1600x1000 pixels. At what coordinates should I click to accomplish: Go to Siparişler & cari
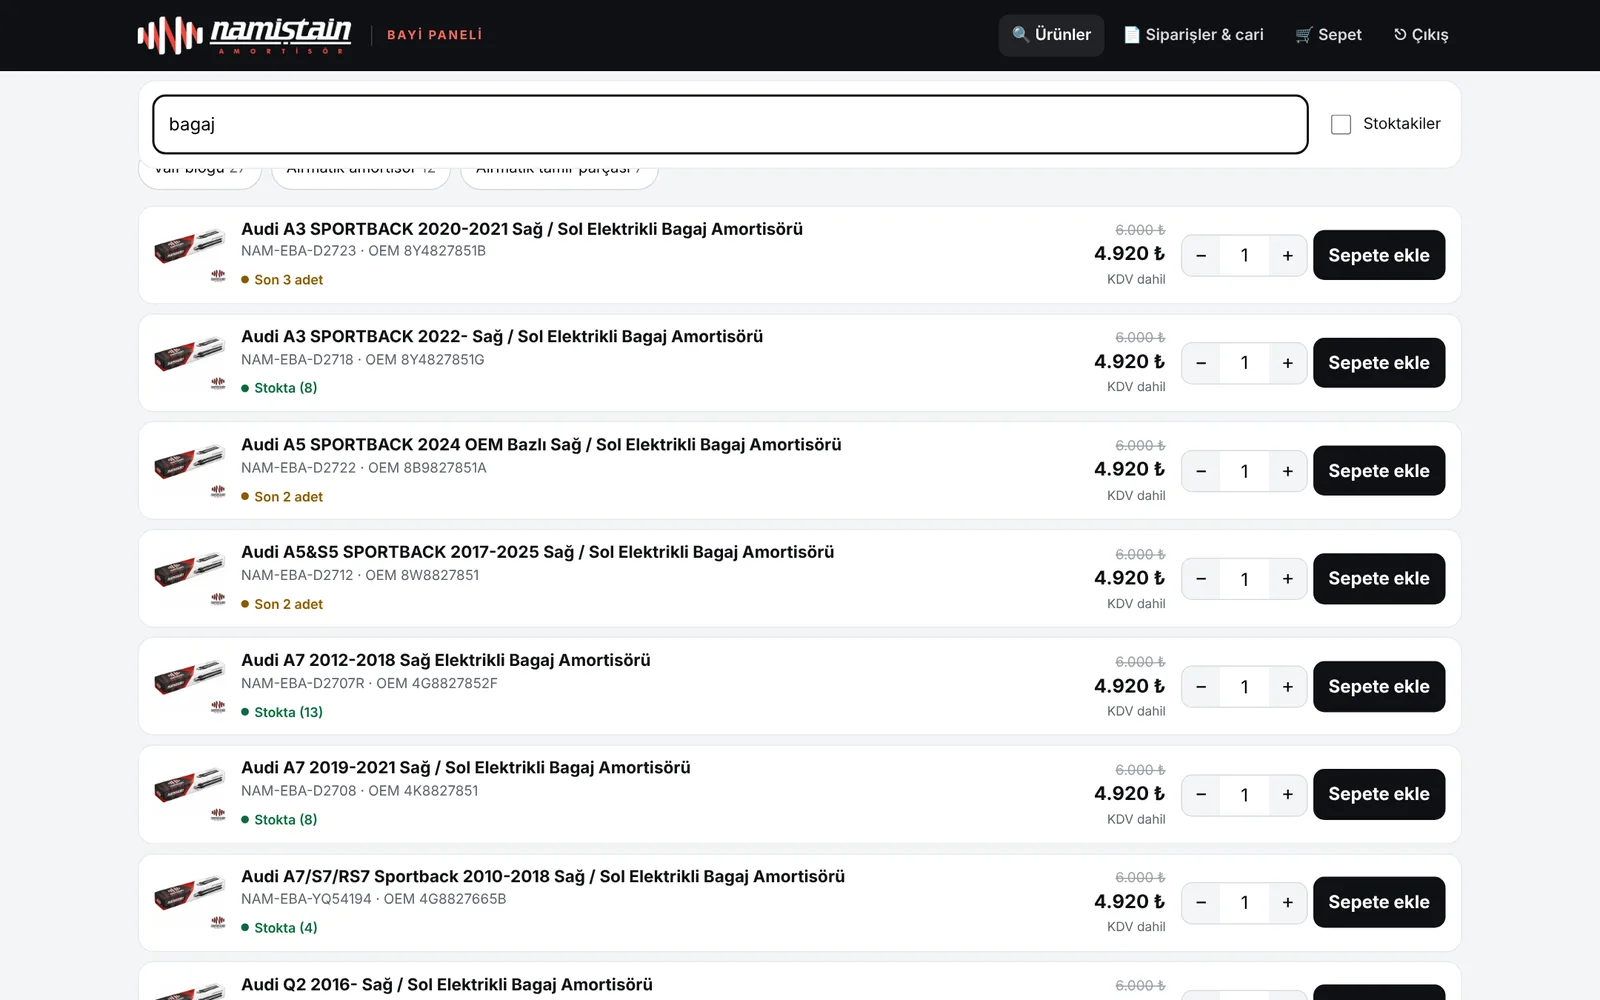(1193, 35)
